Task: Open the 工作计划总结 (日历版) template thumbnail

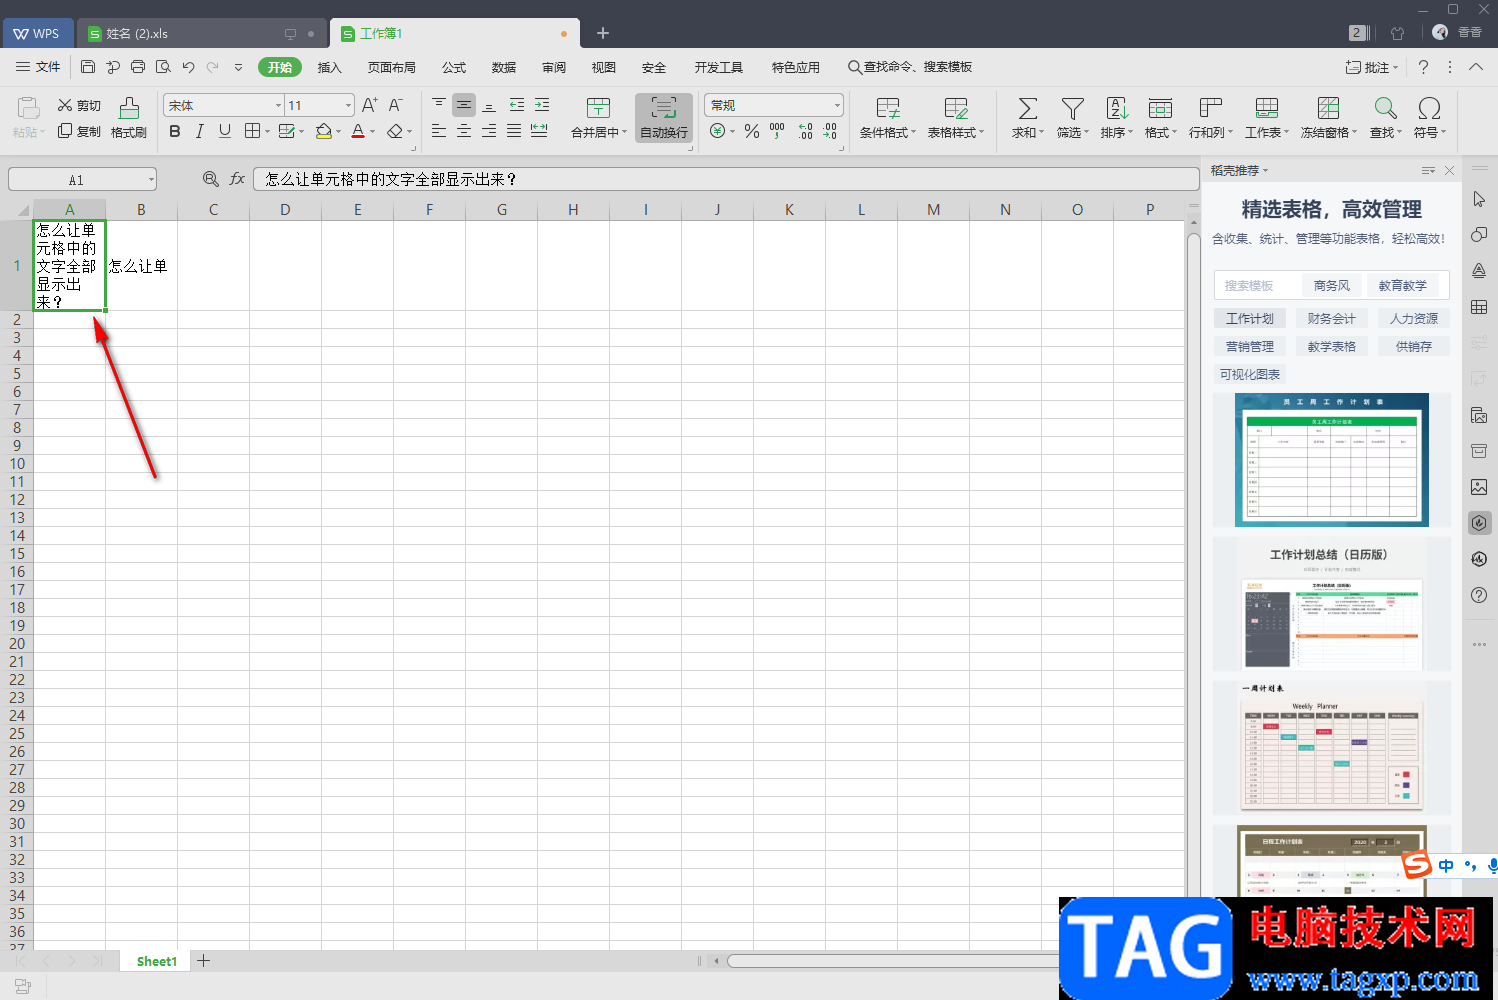Action: point(1332,604)
